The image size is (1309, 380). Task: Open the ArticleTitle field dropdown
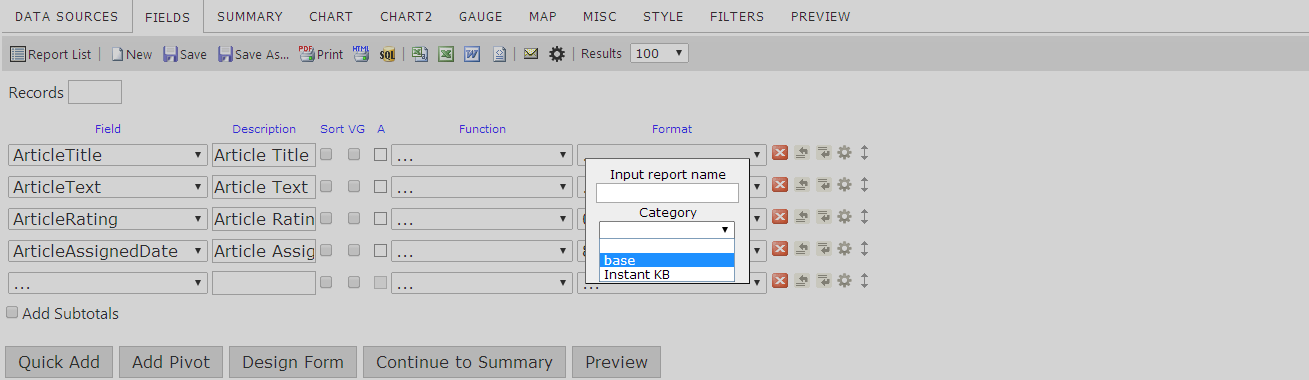pos(108,155)
